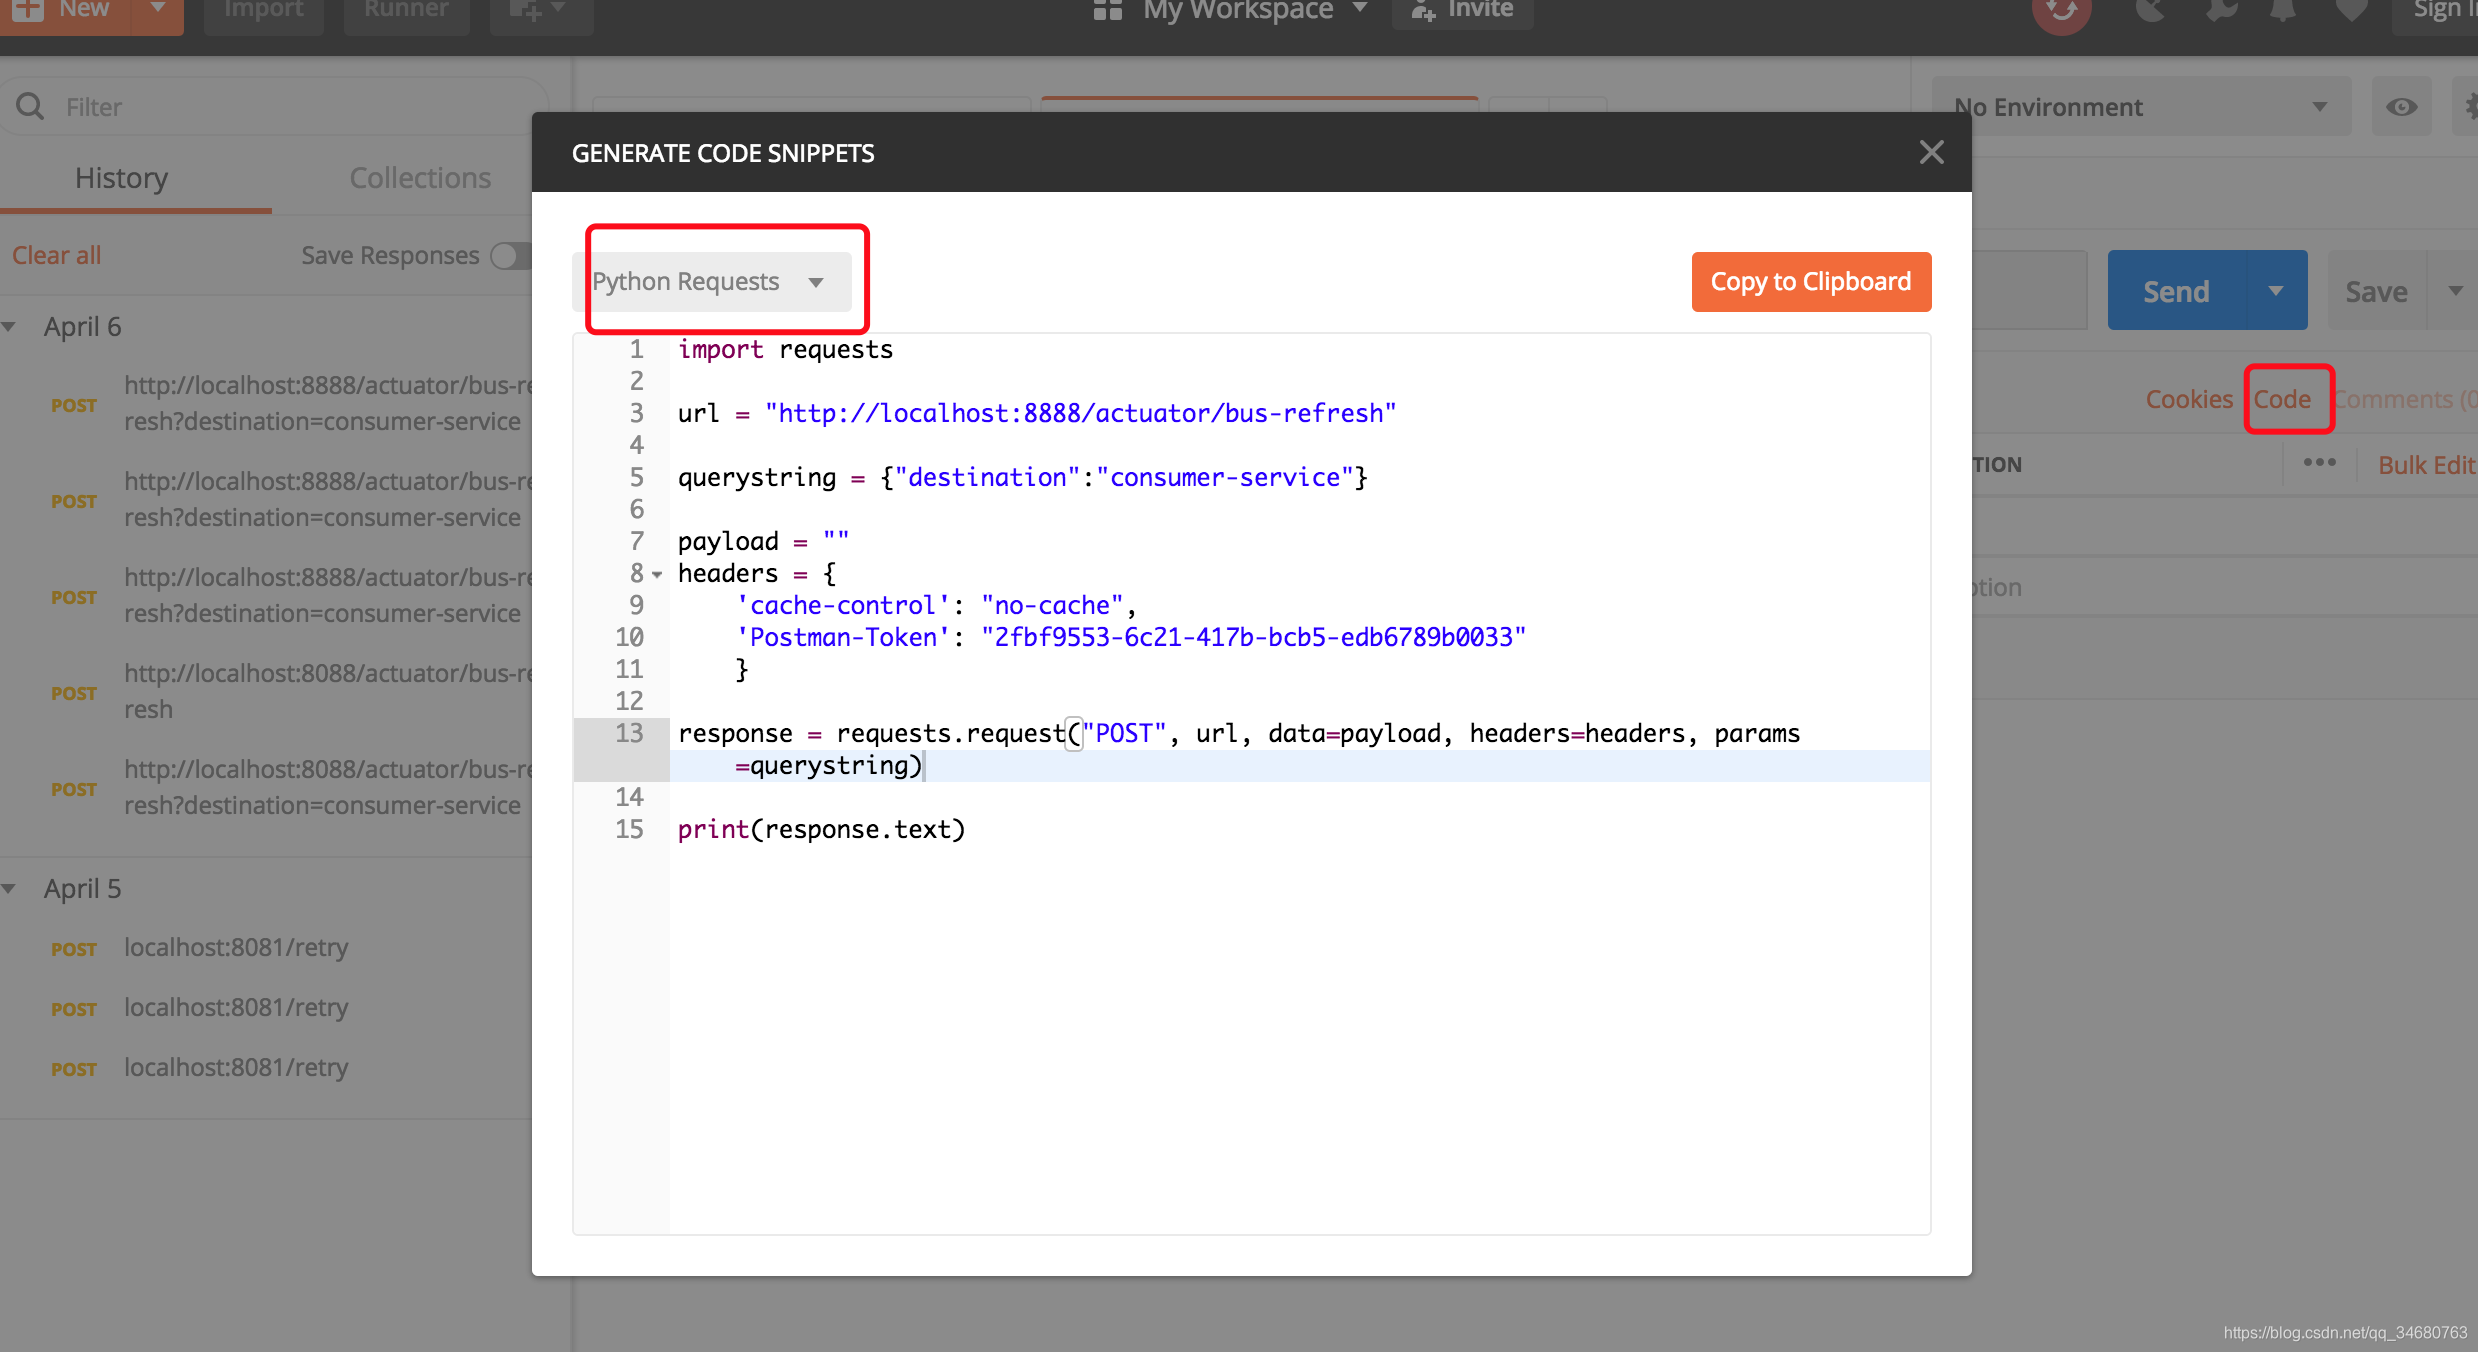Open the Python Requests language dropdown
The image size is (2478, 1352).
click(711, 282)
